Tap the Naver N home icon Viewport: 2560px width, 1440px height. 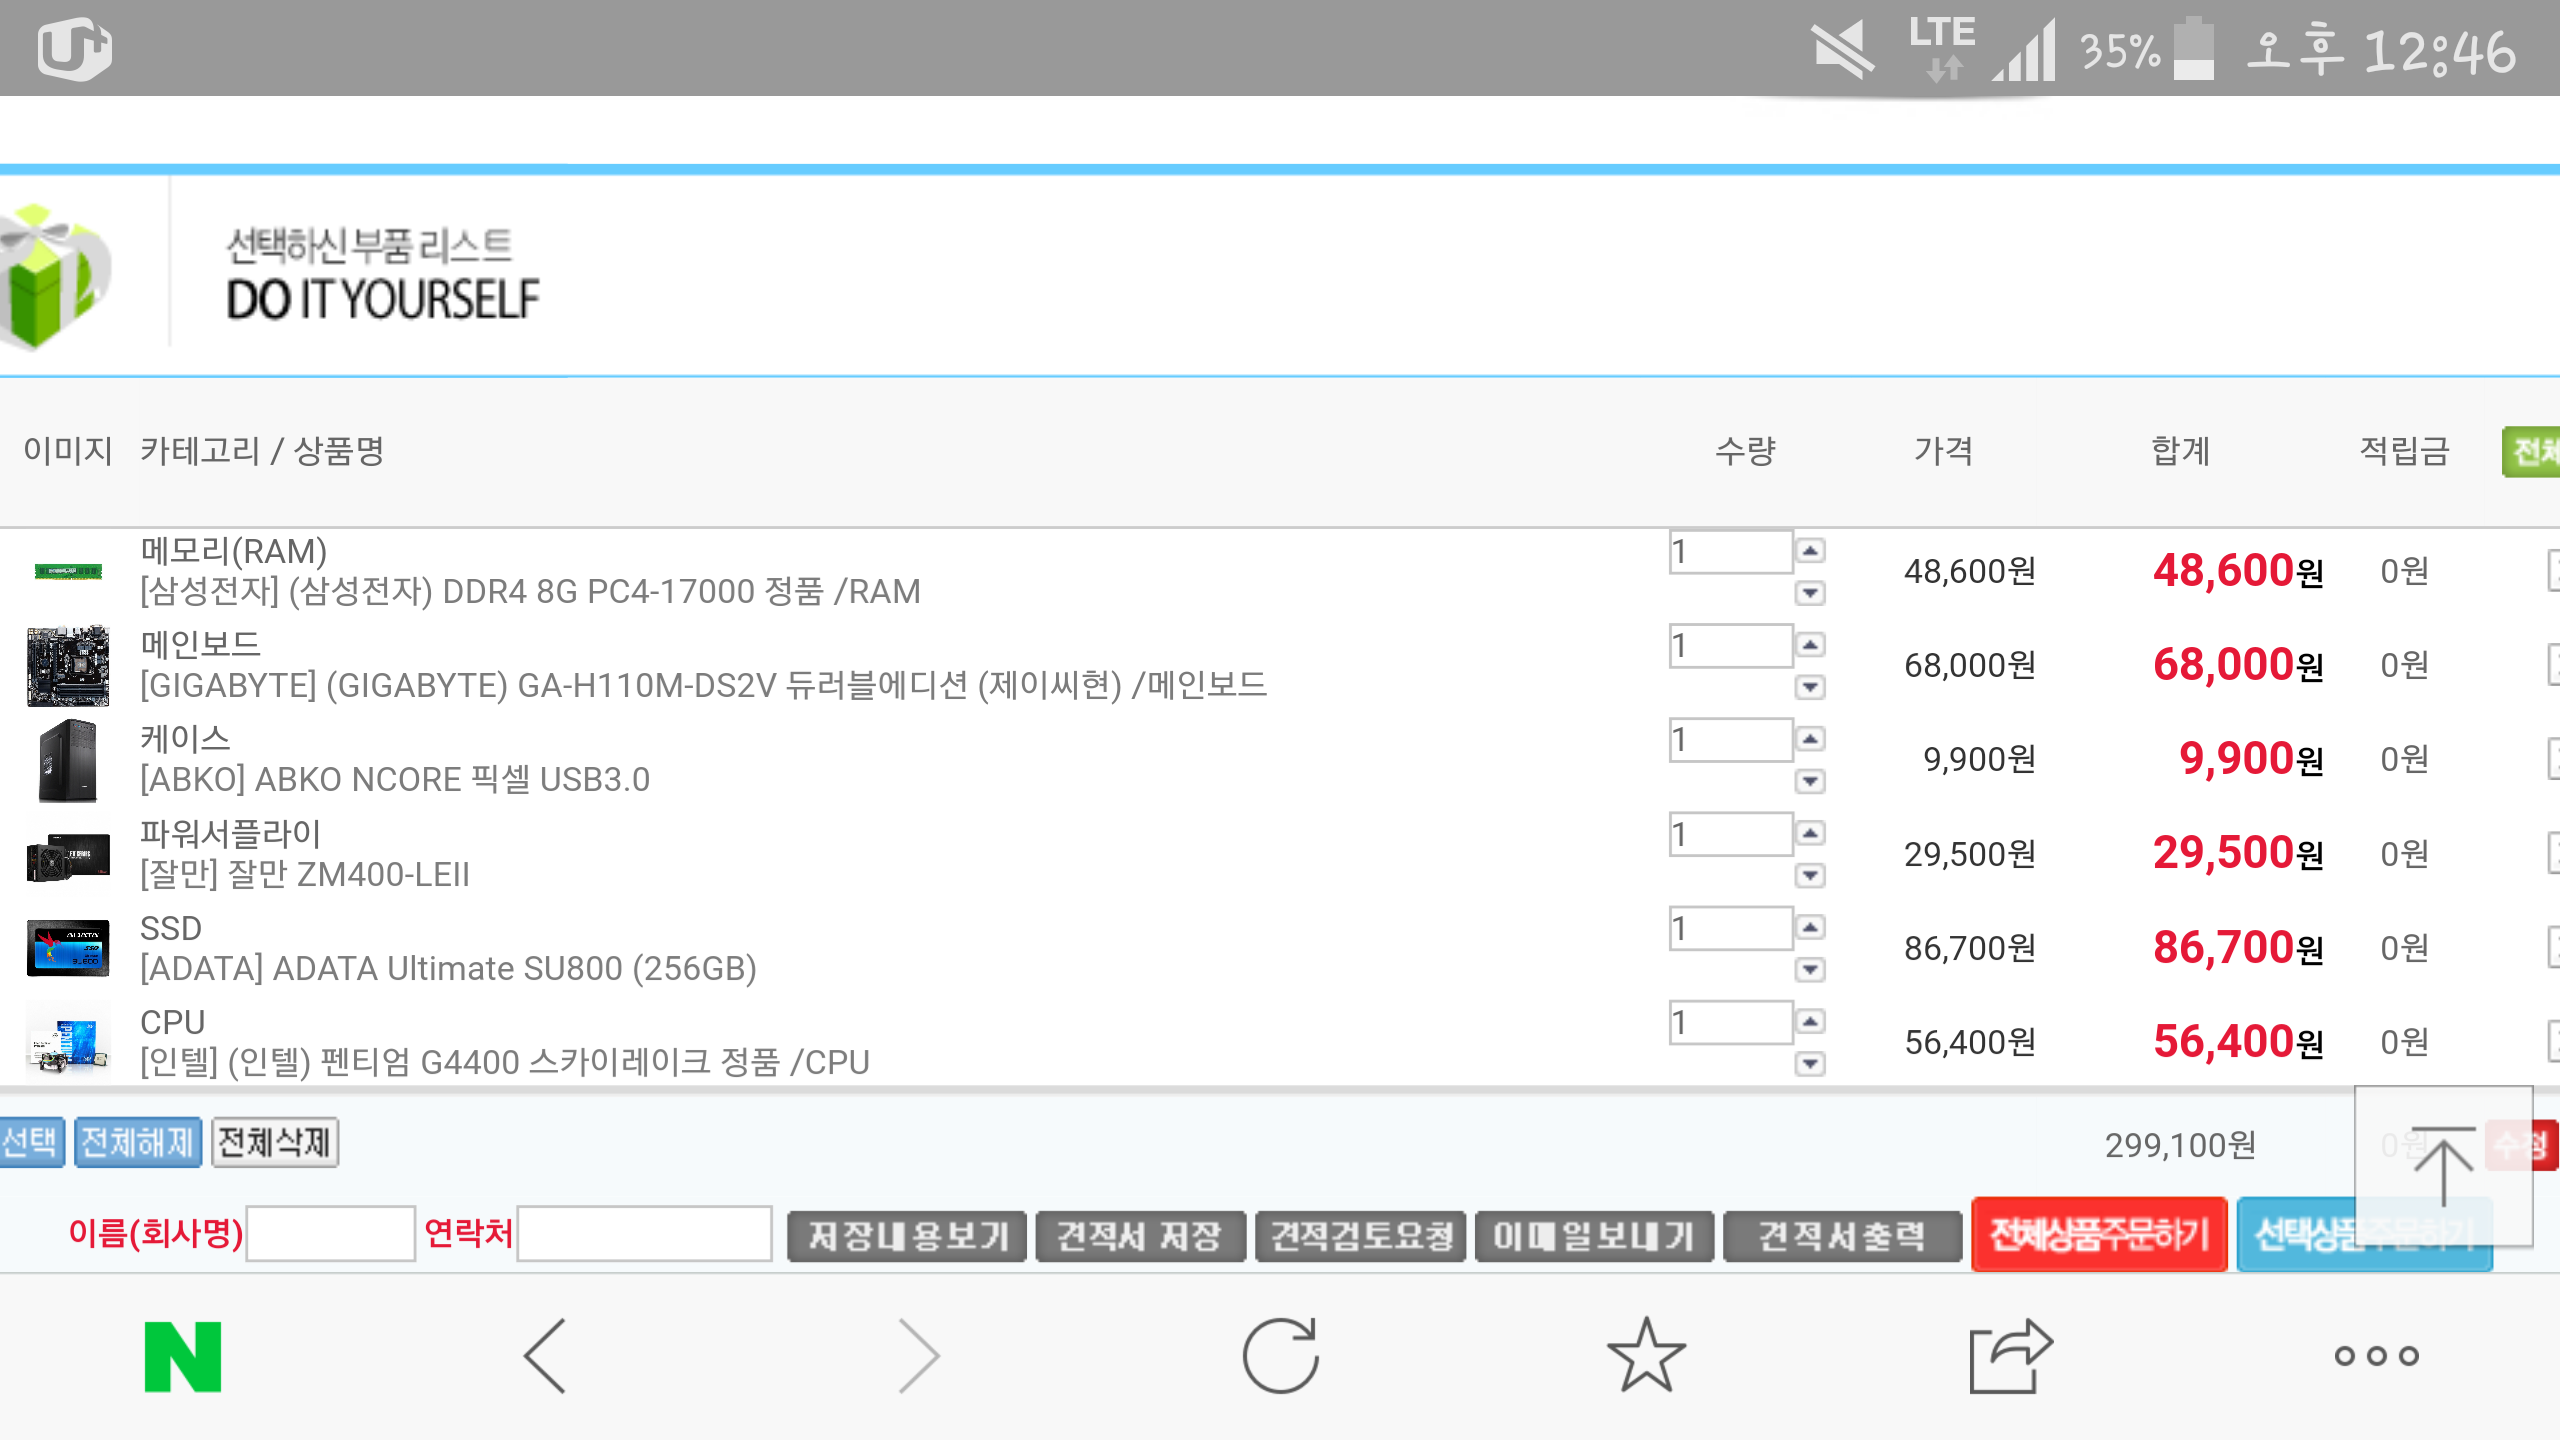point(183,1356)
